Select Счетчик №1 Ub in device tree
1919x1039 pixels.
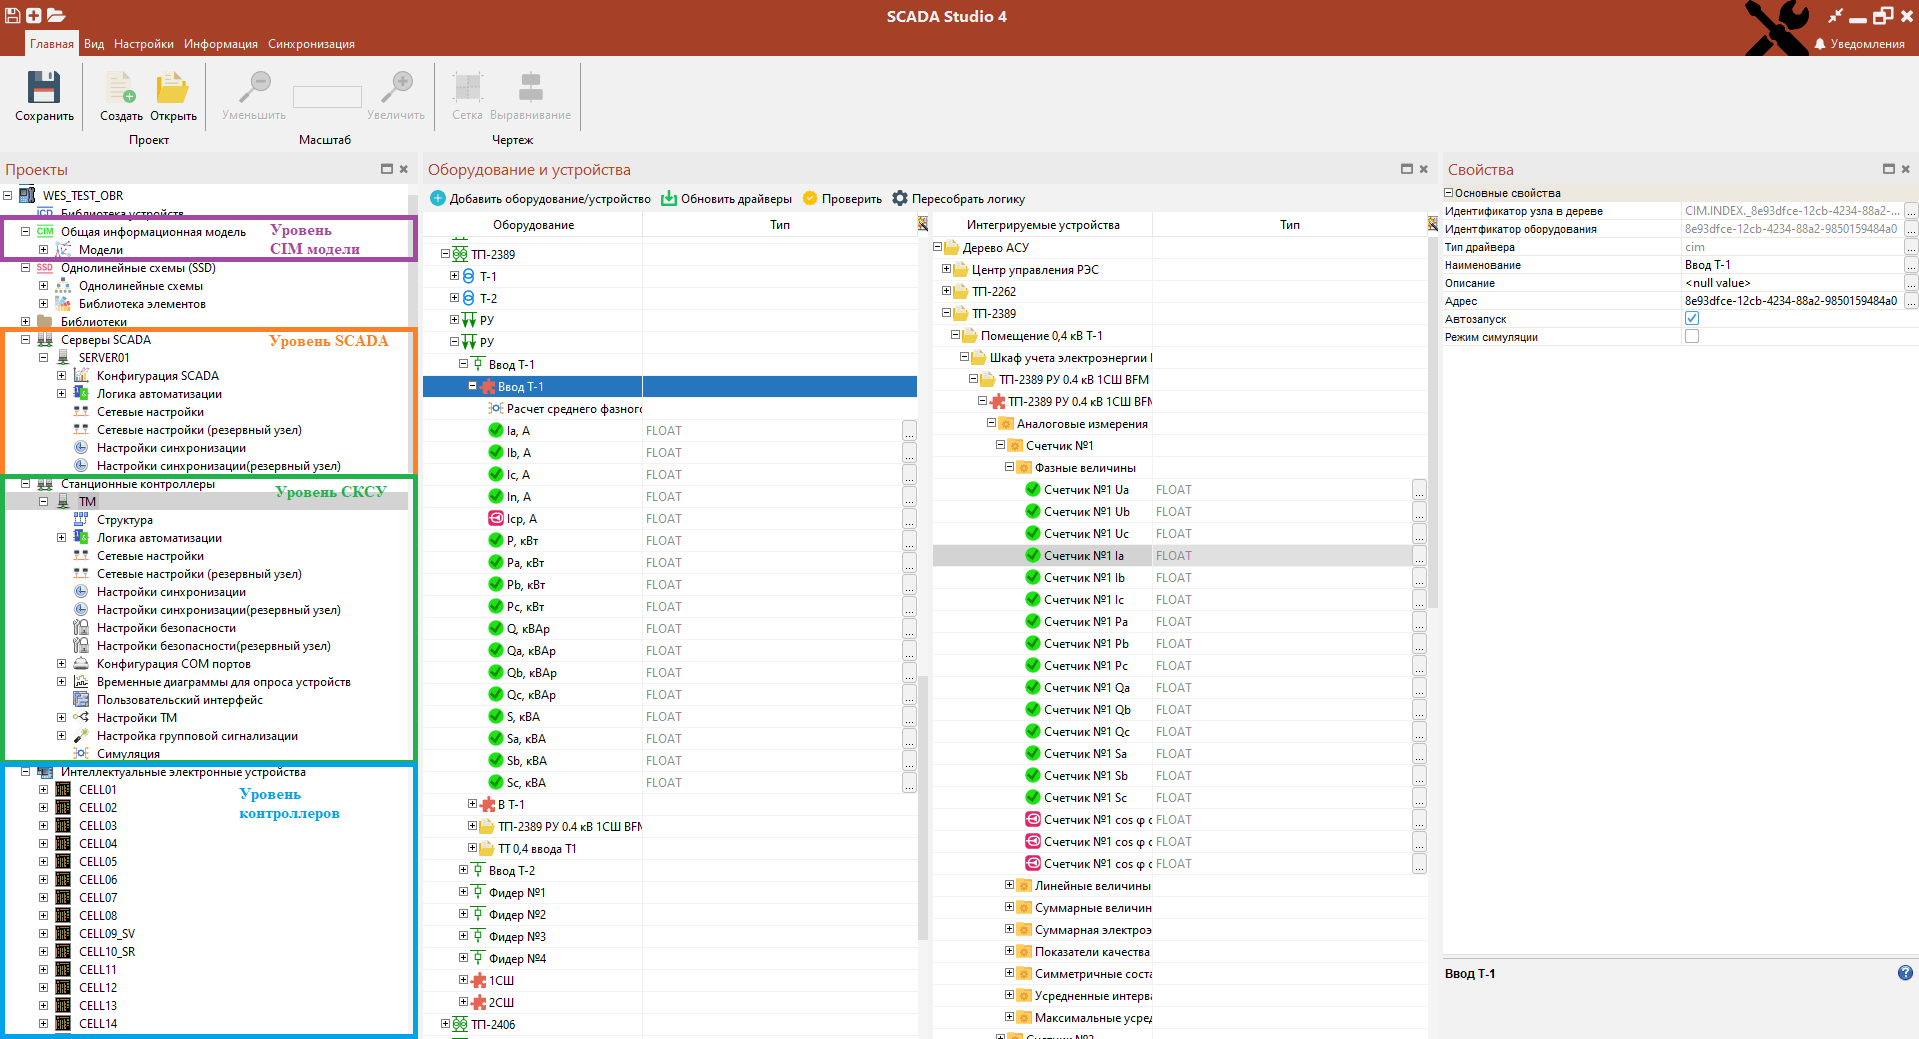(x=1086, y=511)
